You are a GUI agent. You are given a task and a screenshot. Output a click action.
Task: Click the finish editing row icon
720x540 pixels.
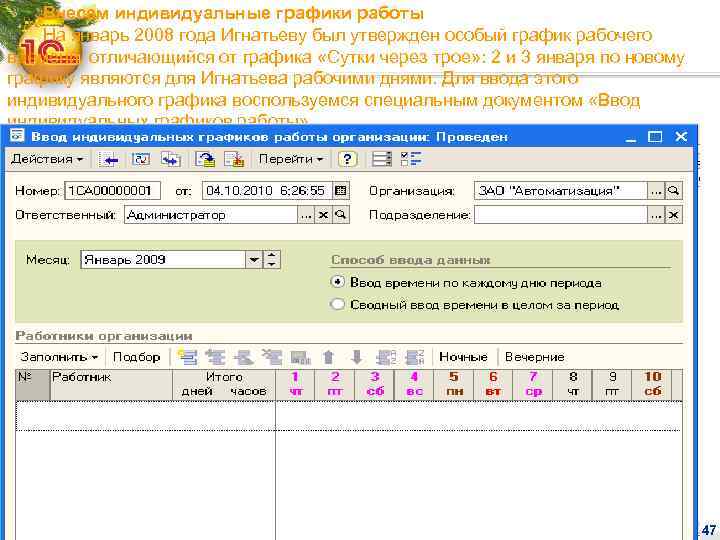(x=301, y=357)
